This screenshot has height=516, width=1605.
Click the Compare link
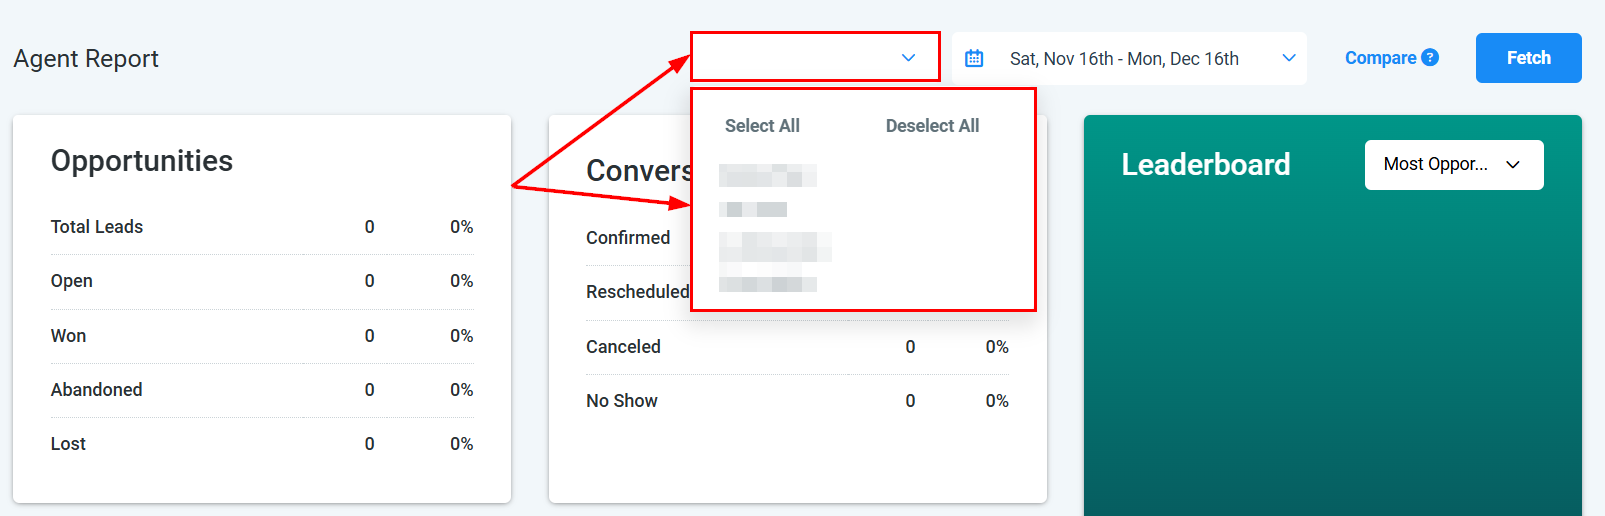(x=1380, y=58)
